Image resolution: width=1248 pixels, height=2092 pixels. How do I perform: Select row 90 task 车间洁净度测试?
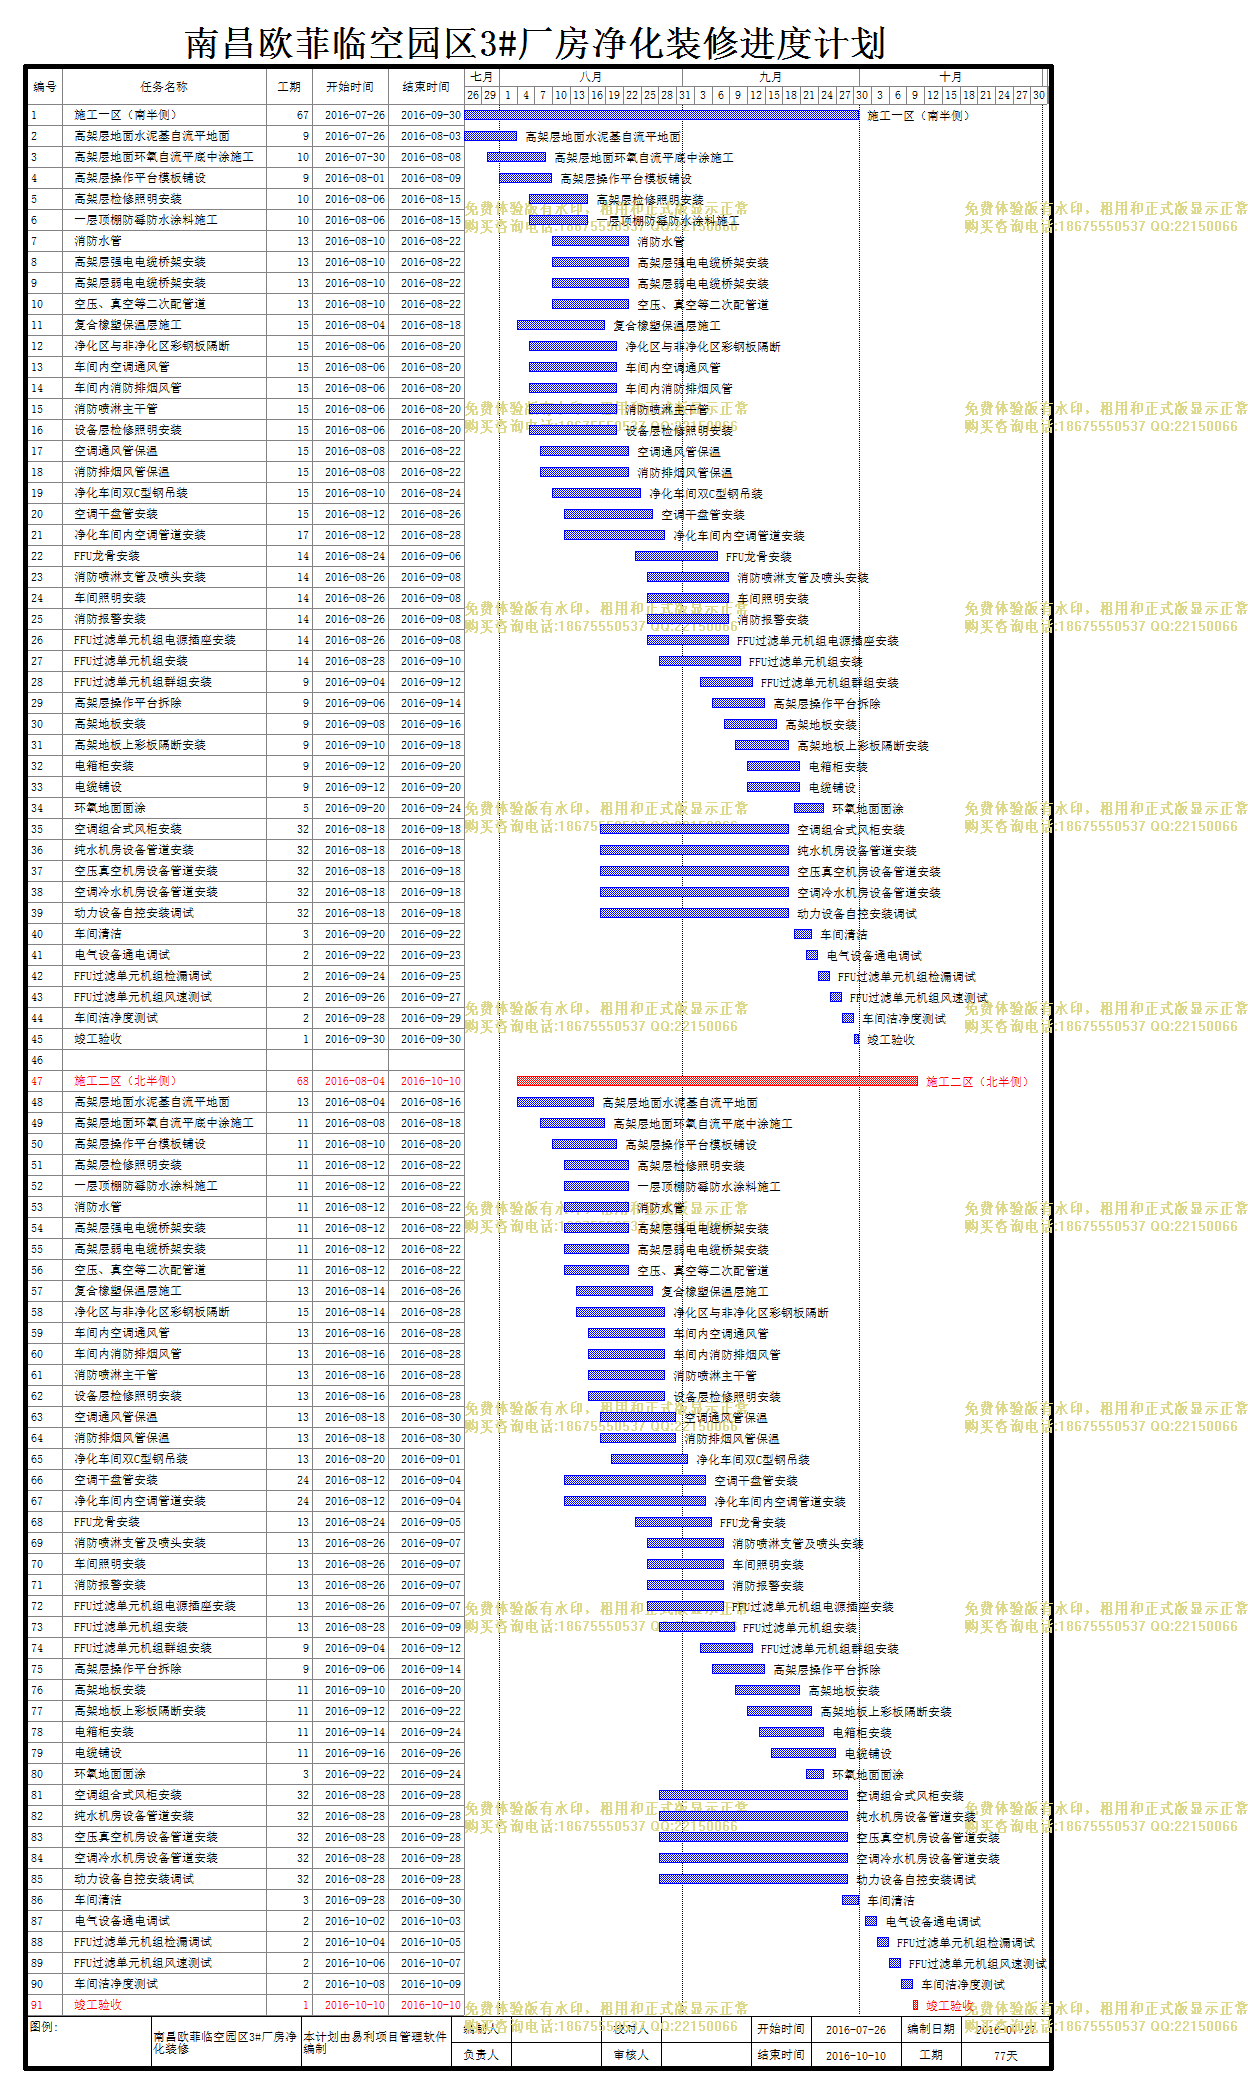point(116,1984)
